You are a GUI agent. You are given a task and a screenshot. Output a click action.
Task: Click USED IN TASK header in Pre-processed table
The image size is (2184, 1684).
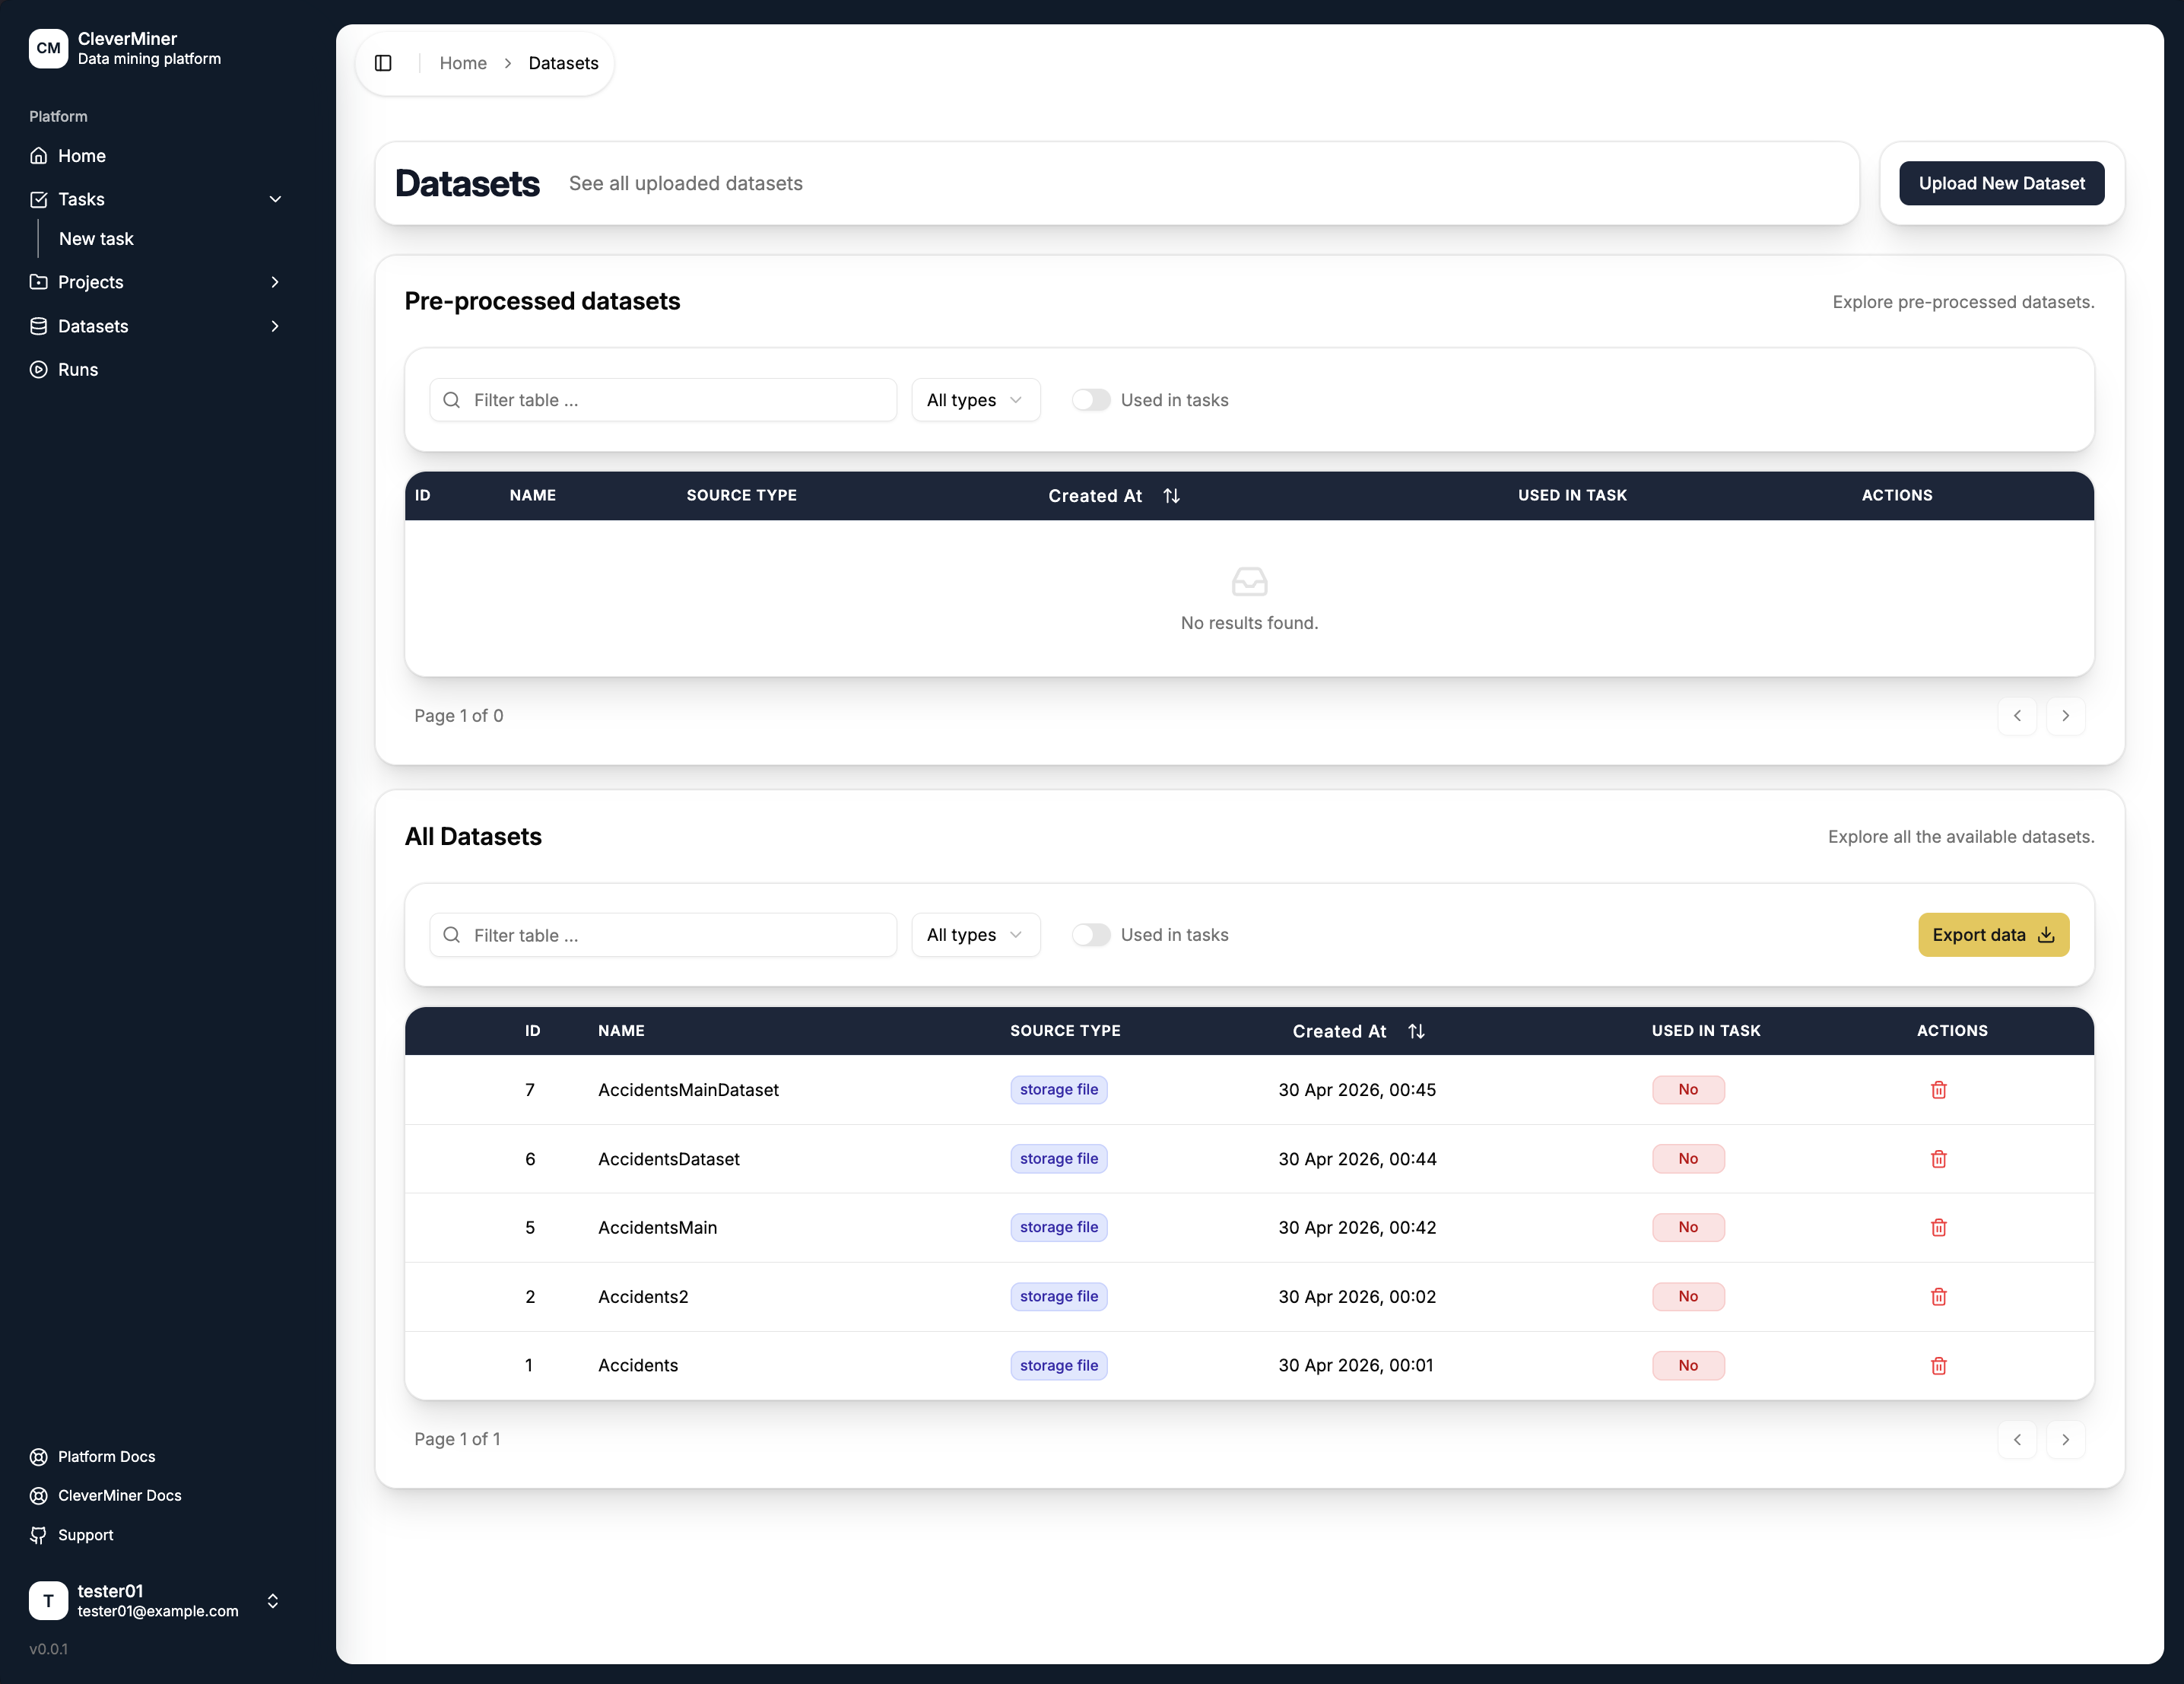click(1572, 495)
